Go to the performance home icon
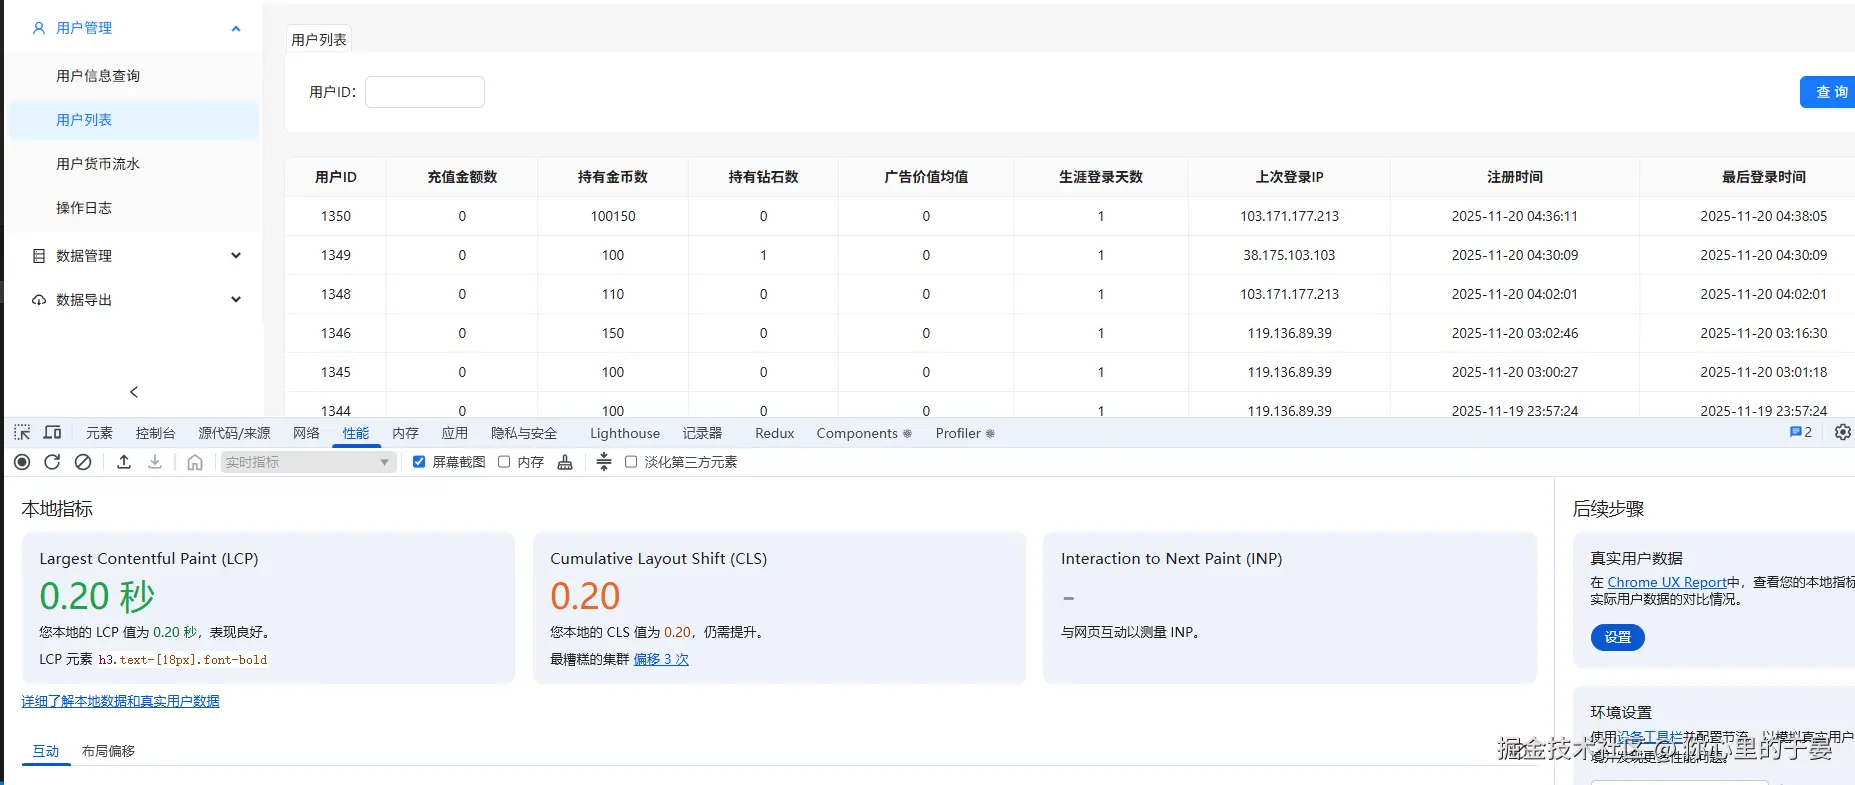The height and width of the screenshot is (785, 1855). coord(195,462)
